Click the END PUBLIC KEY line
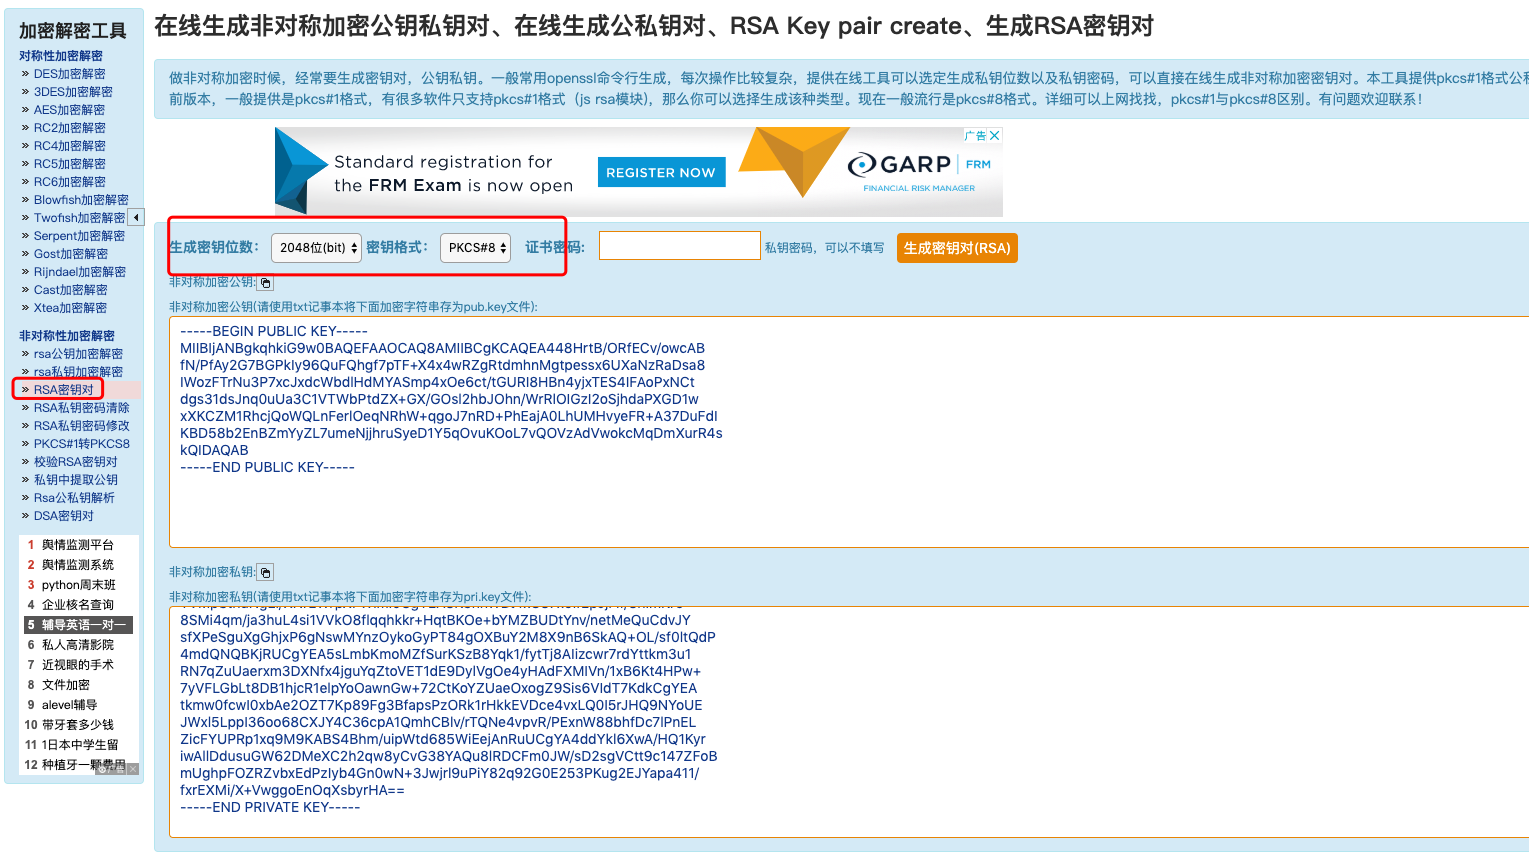Image resolution: width=1529 pixels, height=855 pixels. pyautogui.click(x=267, y=467)
